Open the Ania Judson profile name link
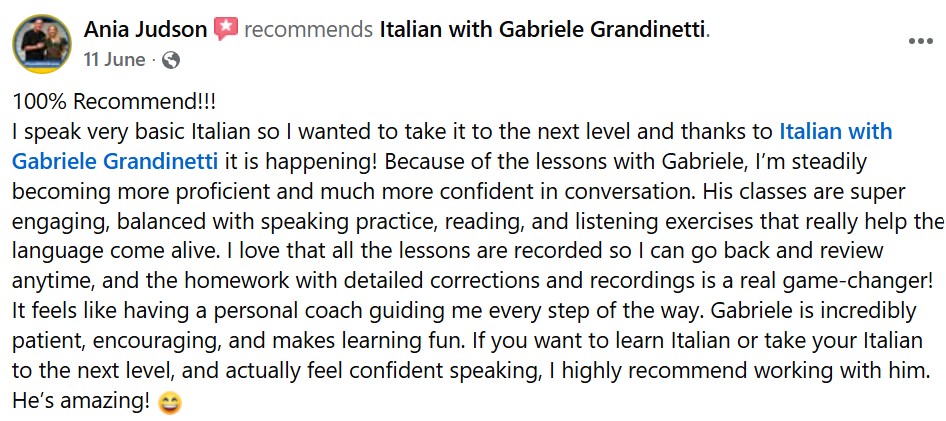 pyautogui.click(x=146, y=30)
